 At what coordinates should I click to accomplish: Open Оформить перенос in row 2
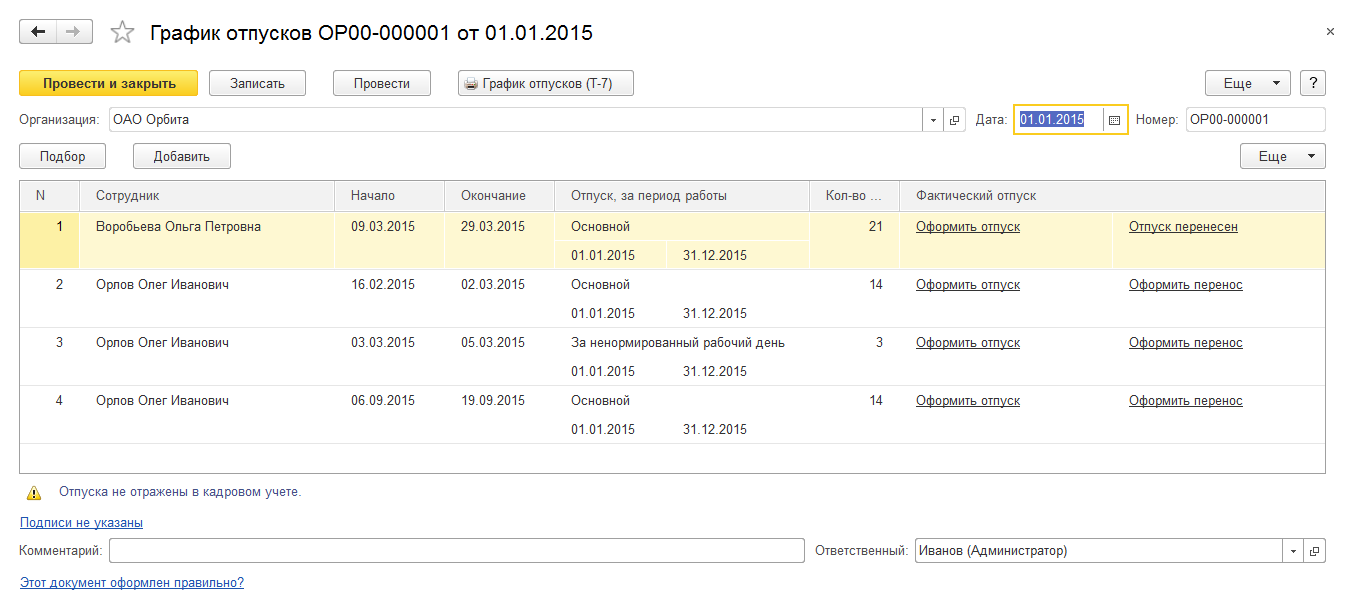(1186, 285)
